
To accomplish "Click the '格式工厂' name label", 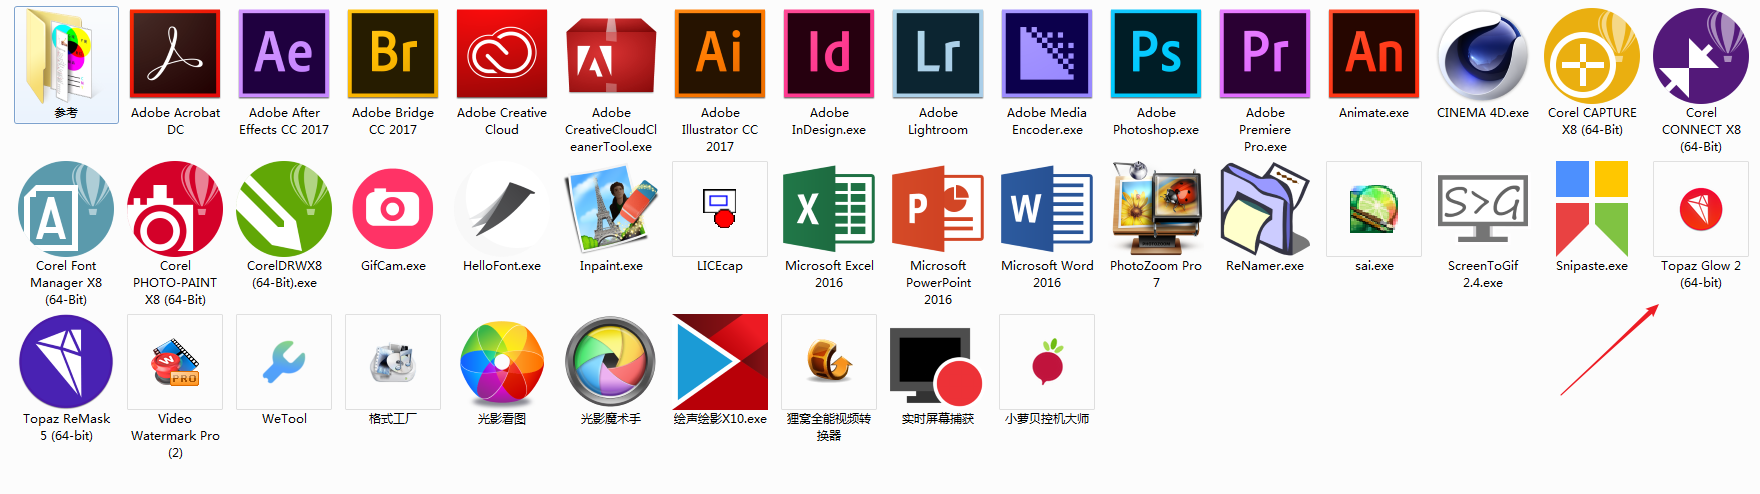I will [393, 419].
